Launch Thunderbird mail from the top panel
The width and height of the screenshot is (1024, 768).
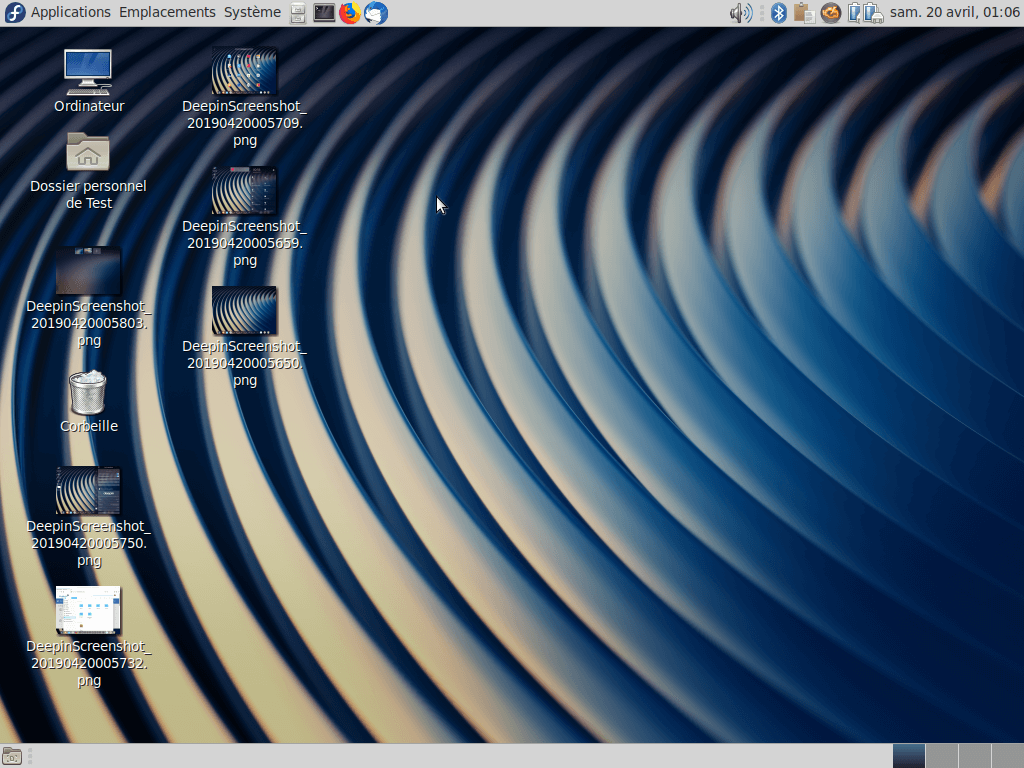point(376,13)
